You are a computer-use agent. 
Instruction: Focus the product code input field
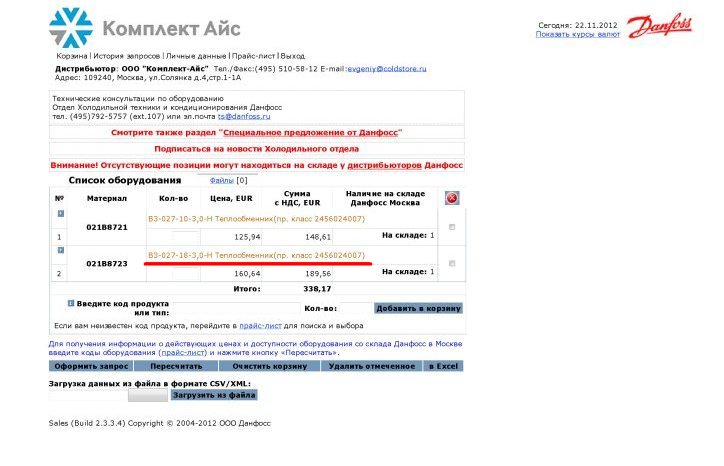[x=237, y=308]
